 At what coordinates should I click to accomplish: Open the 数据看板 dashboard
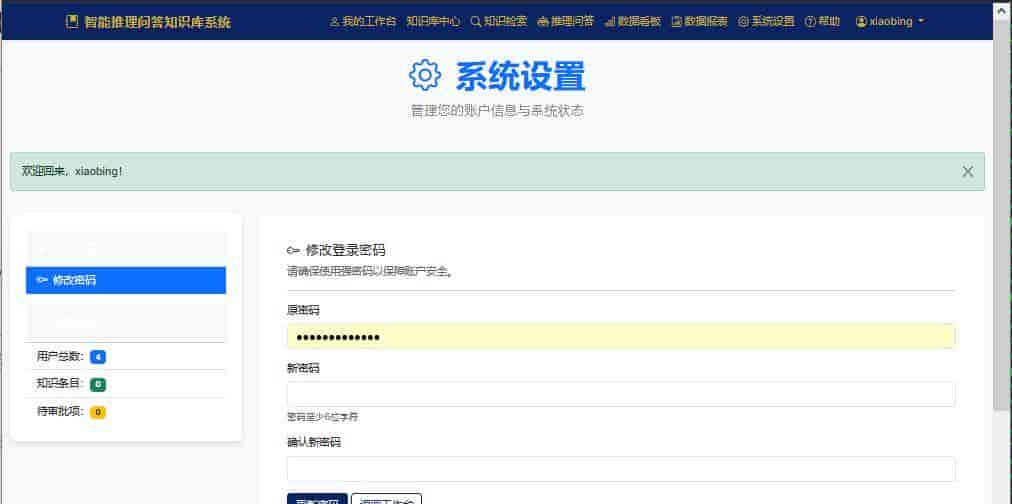632,21
